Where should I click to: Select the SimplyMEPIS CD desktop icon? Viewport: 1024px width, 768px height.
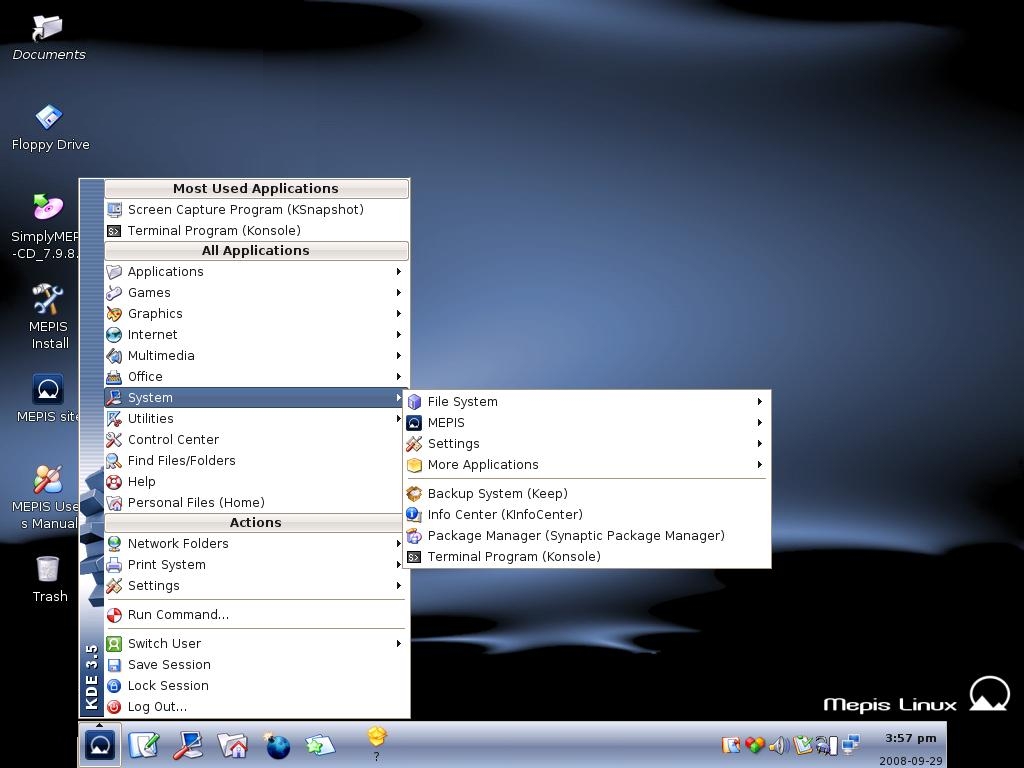click(x=46, y=226)
